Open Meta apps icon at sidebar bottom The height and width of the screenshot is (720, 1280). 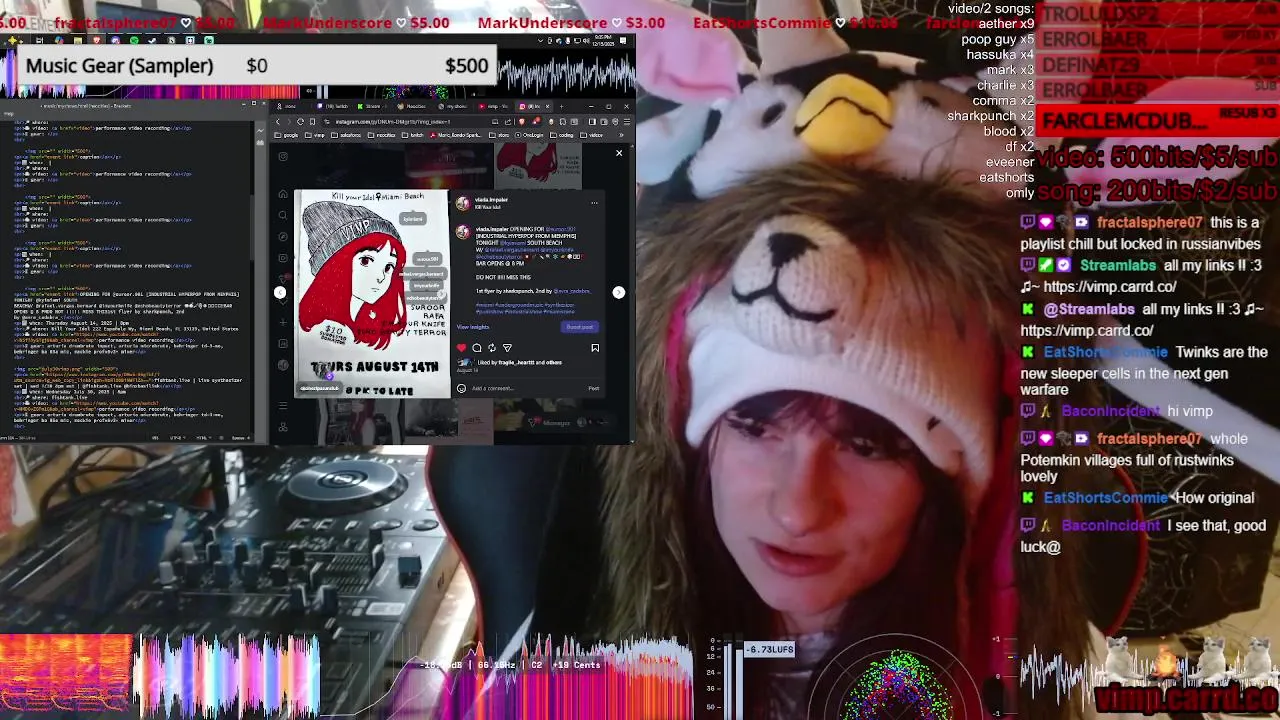point(283,427)
